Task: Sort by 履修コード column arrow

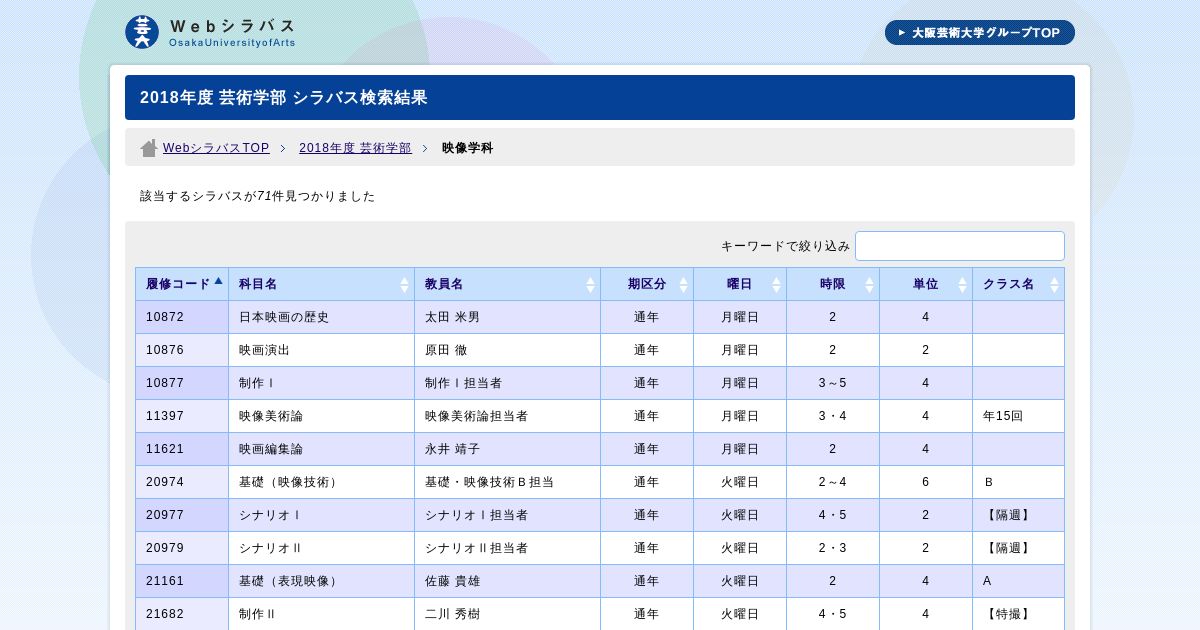Action: 218,281
